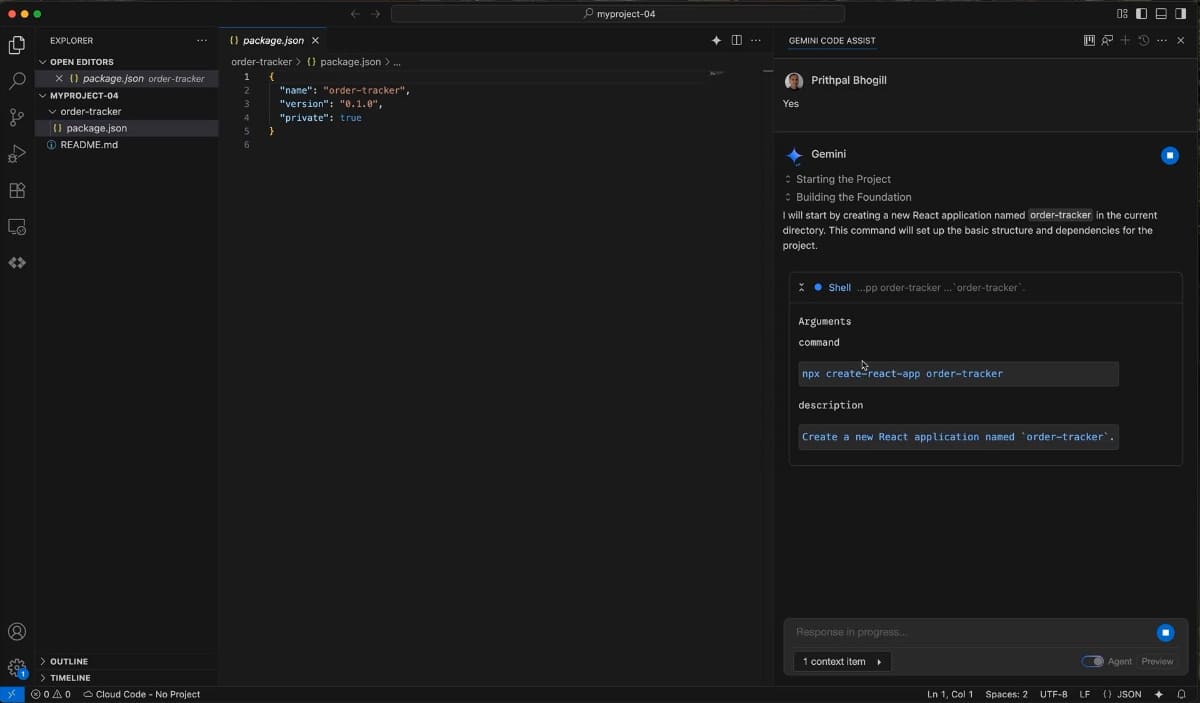The image size is (1200, 703).
Task: Open the Source Control view
Action: [x=17, y=117]
